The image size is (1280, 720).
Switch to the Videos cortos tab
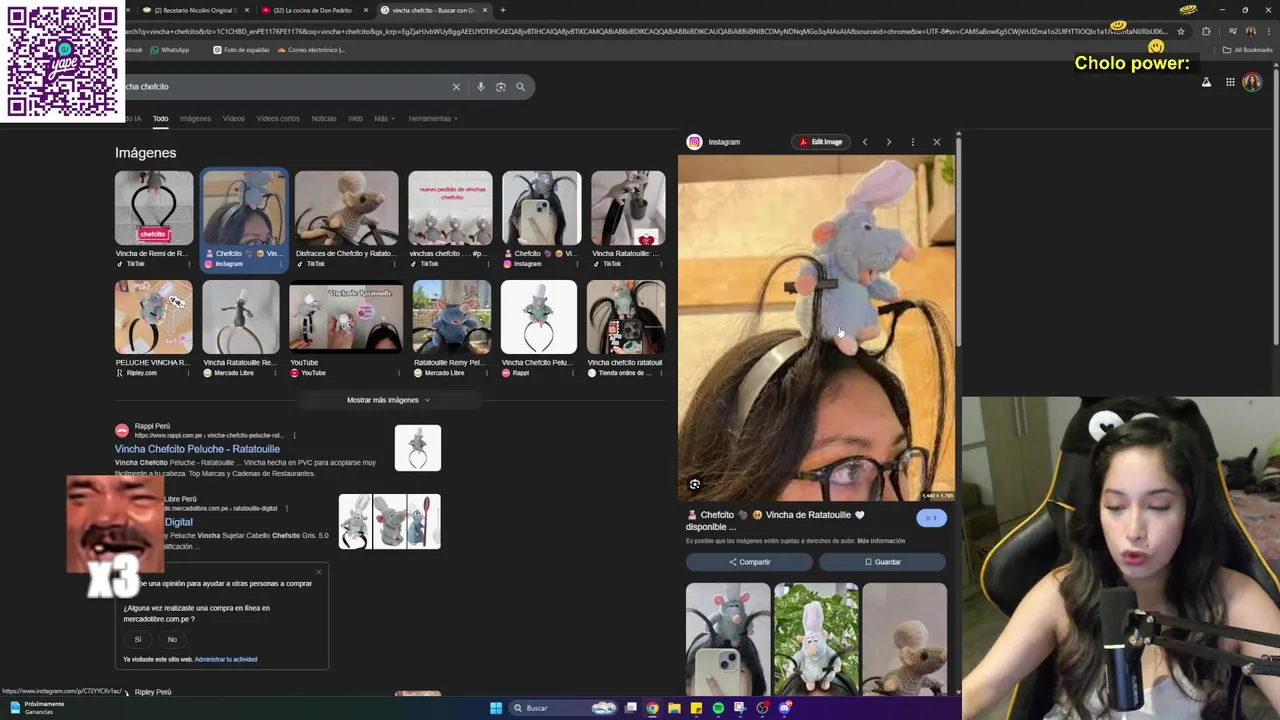click(x=278, y=118)
